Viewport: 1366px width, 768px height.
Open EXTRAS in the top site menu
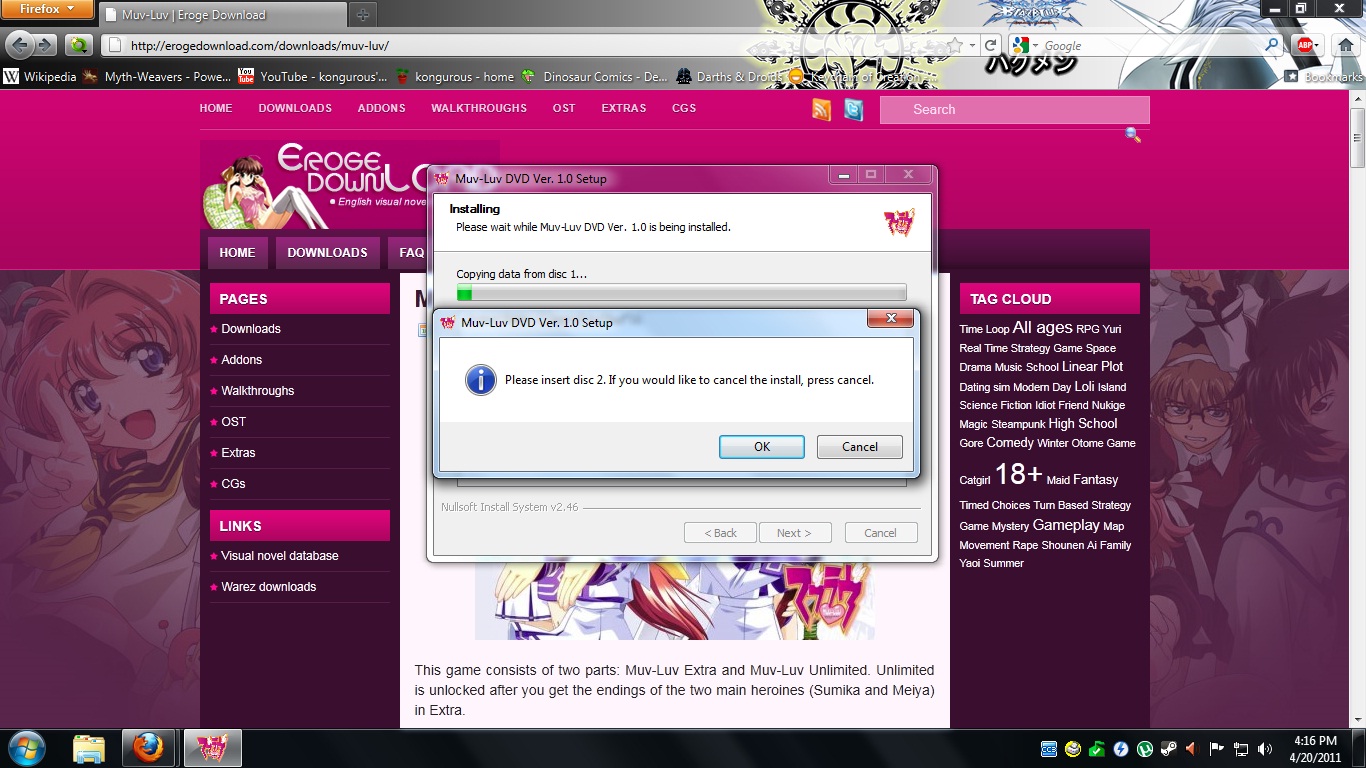click(x=624, y=108)
